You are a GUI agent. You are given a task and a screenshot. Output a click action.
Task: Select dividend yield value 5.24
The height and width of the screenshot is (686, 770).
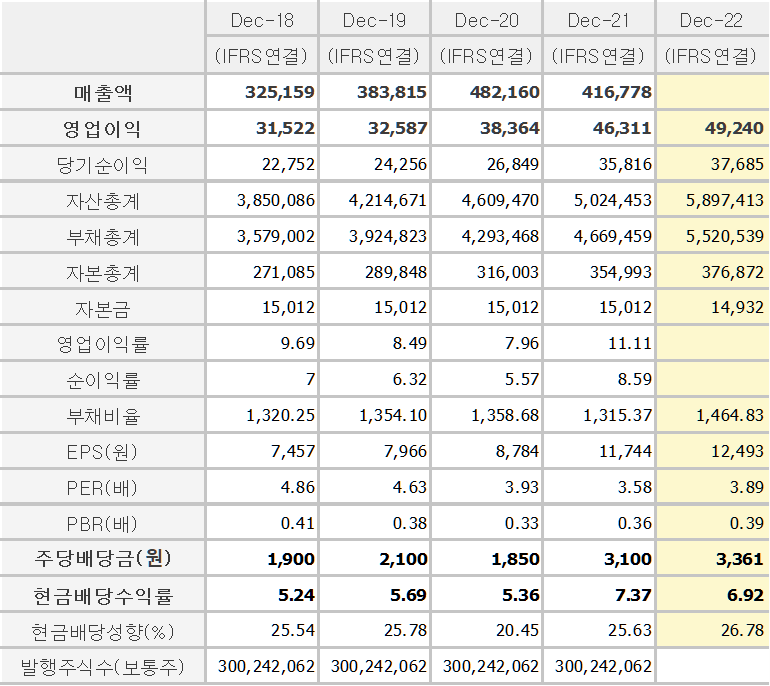coord(296,595)
